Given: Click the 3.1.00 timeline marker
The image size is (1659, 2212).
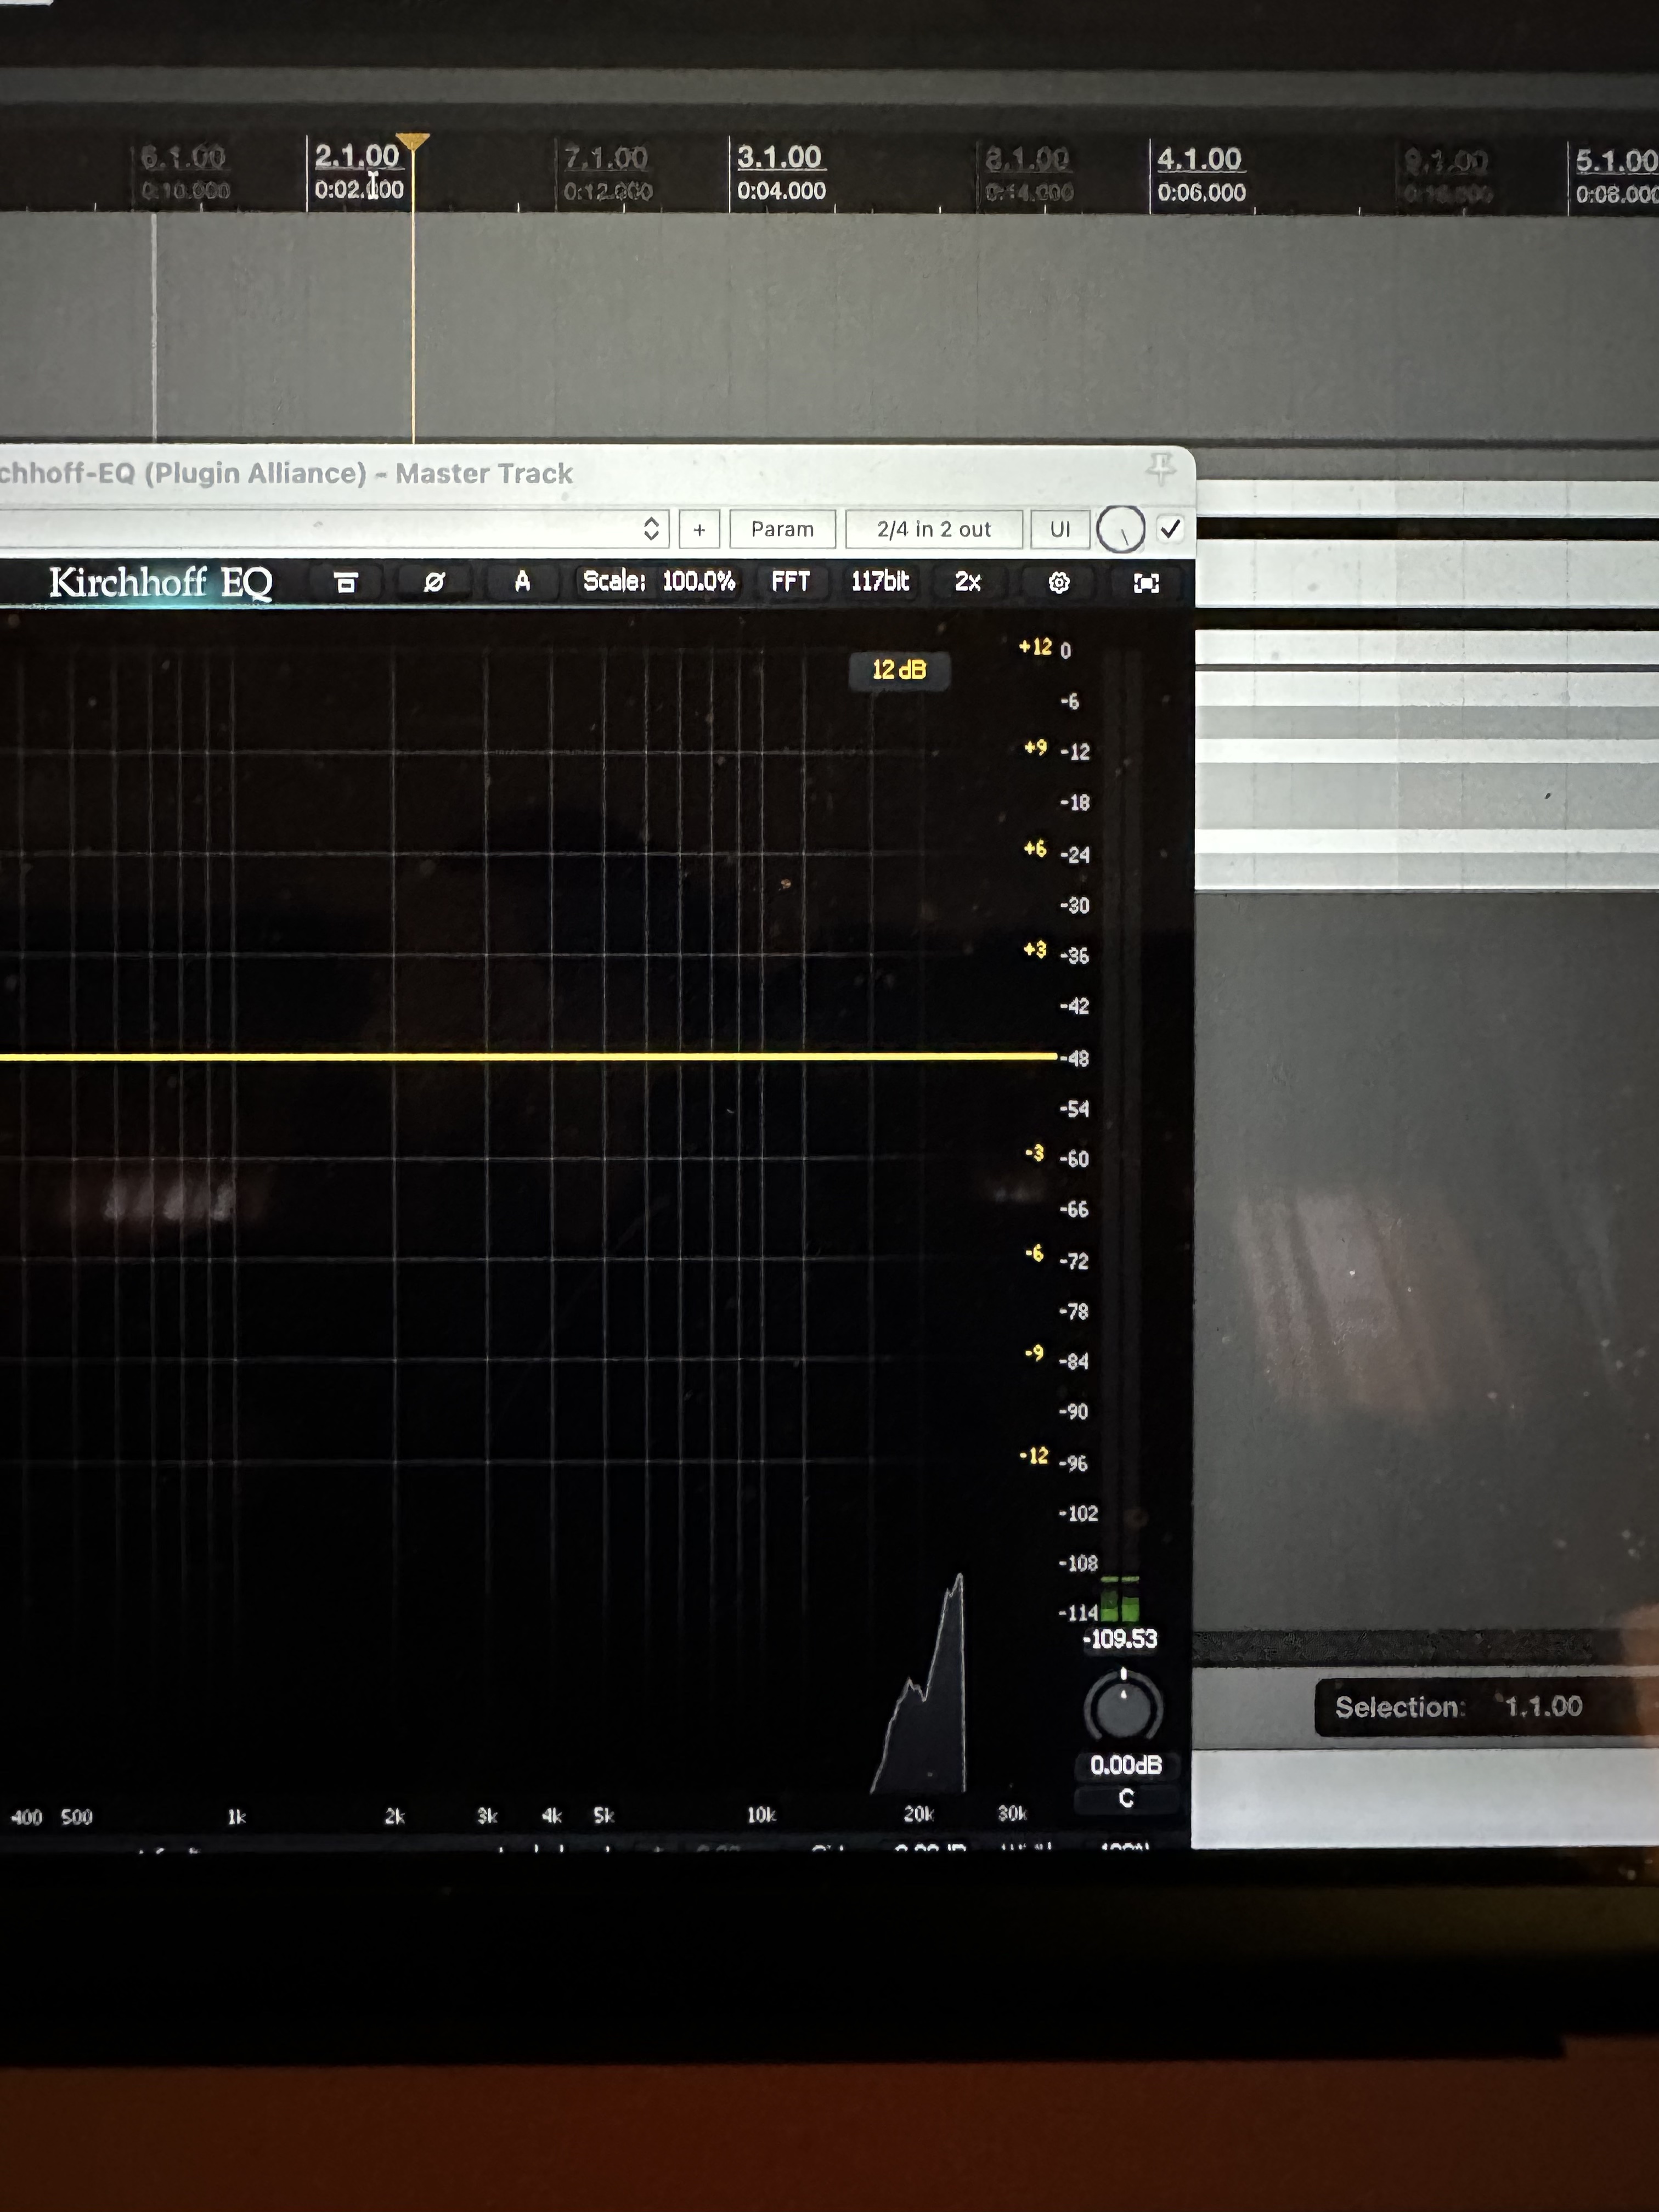Looking at the screenshot, I should point(779,157).
